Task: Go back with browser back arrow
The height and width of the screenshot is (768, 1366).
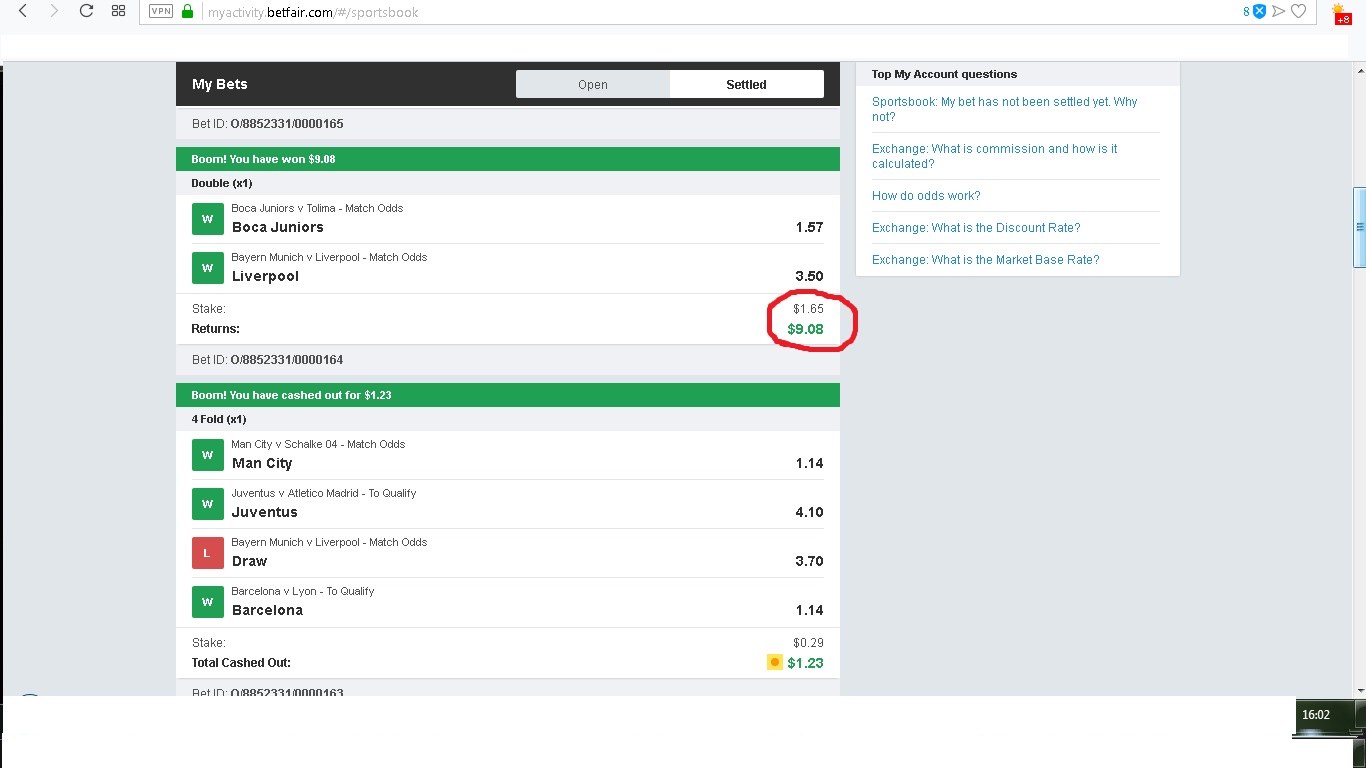Action: (23, 11)
